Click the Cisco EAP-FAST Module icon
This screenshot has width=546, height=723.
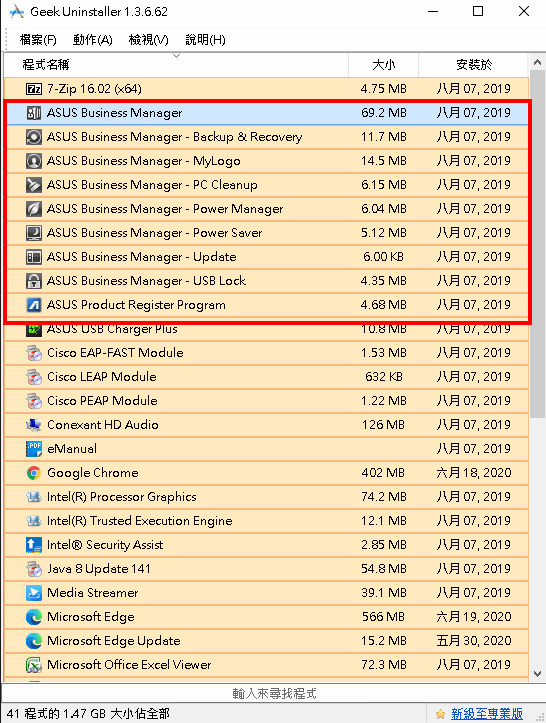pyautogui.click(x=34, y=353)
